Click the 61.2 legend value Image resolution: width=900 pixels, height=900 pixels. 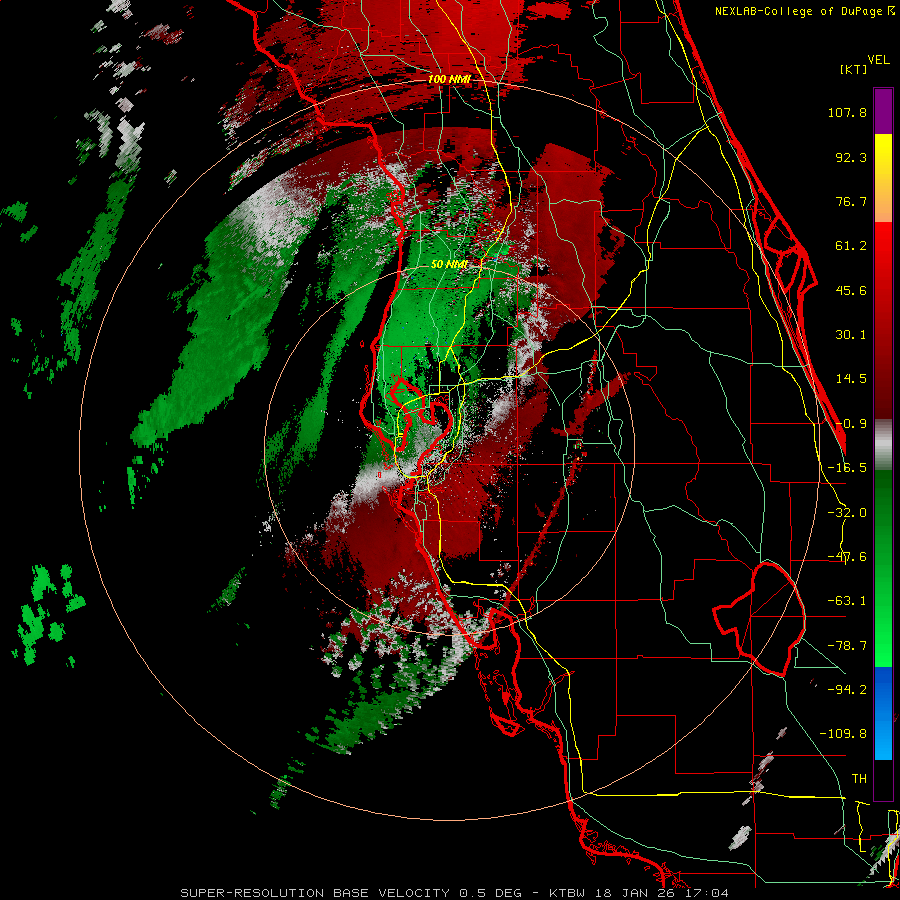851,246
